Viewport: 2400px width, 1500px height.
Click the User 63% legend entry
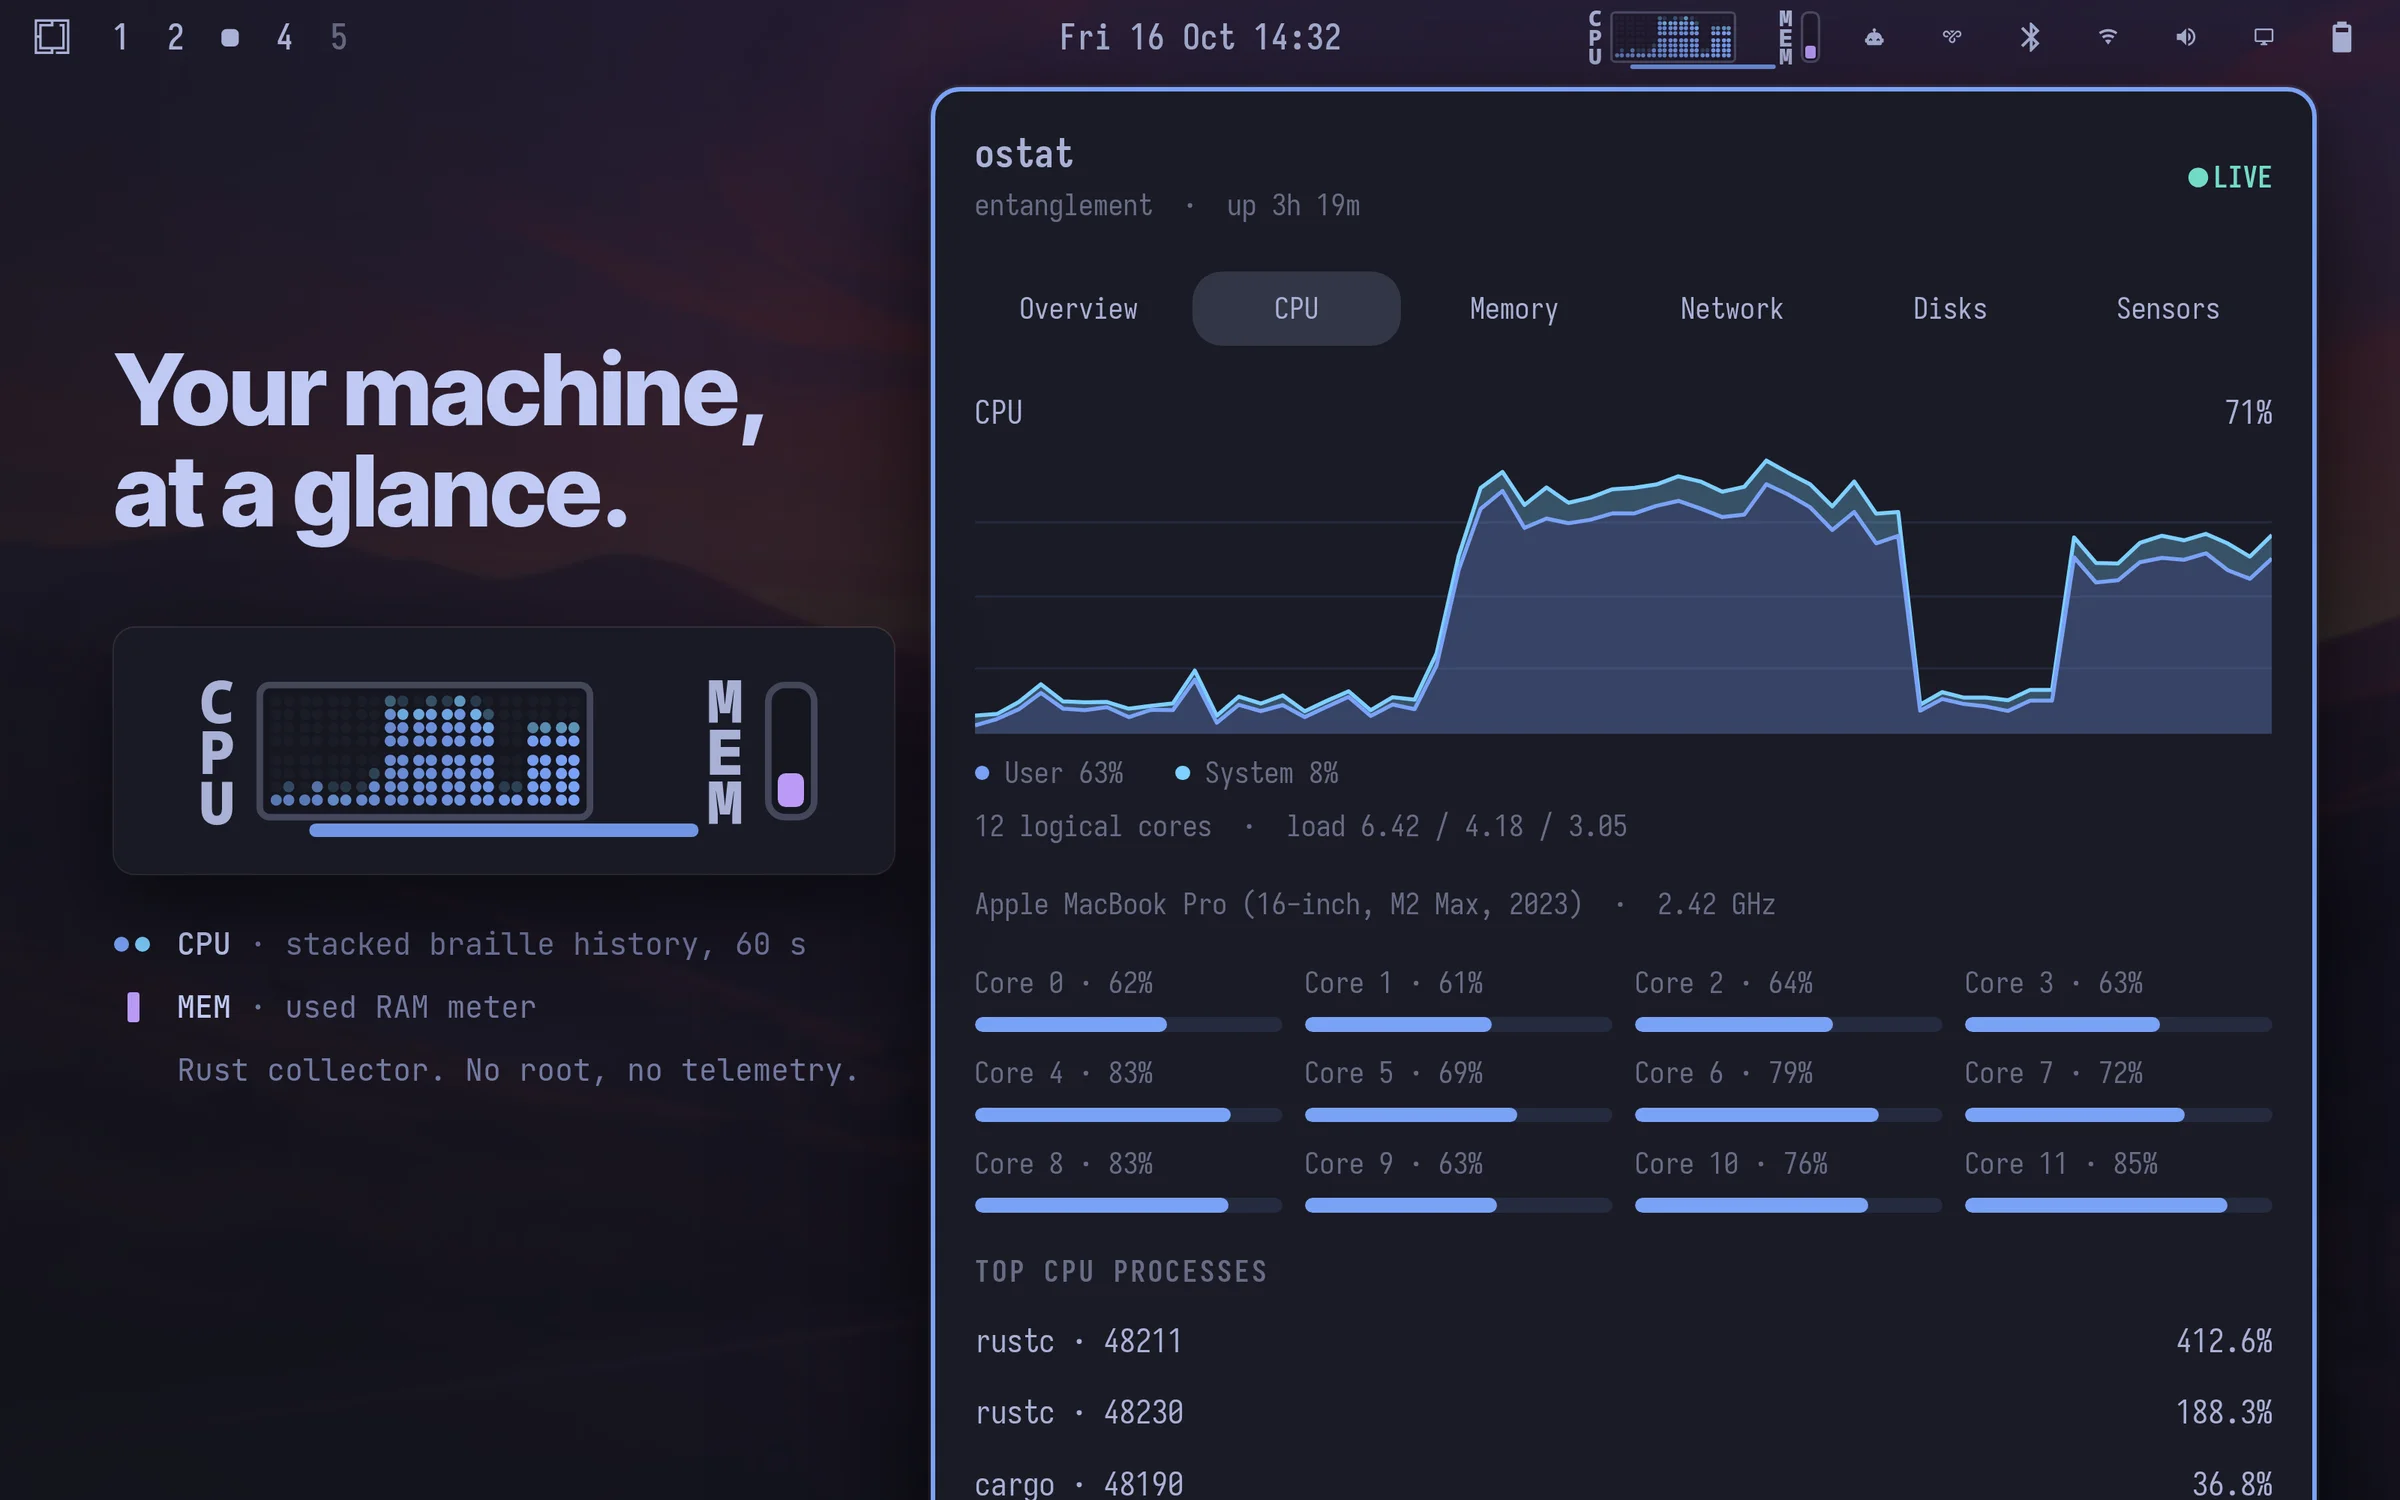pos(1049,773)
